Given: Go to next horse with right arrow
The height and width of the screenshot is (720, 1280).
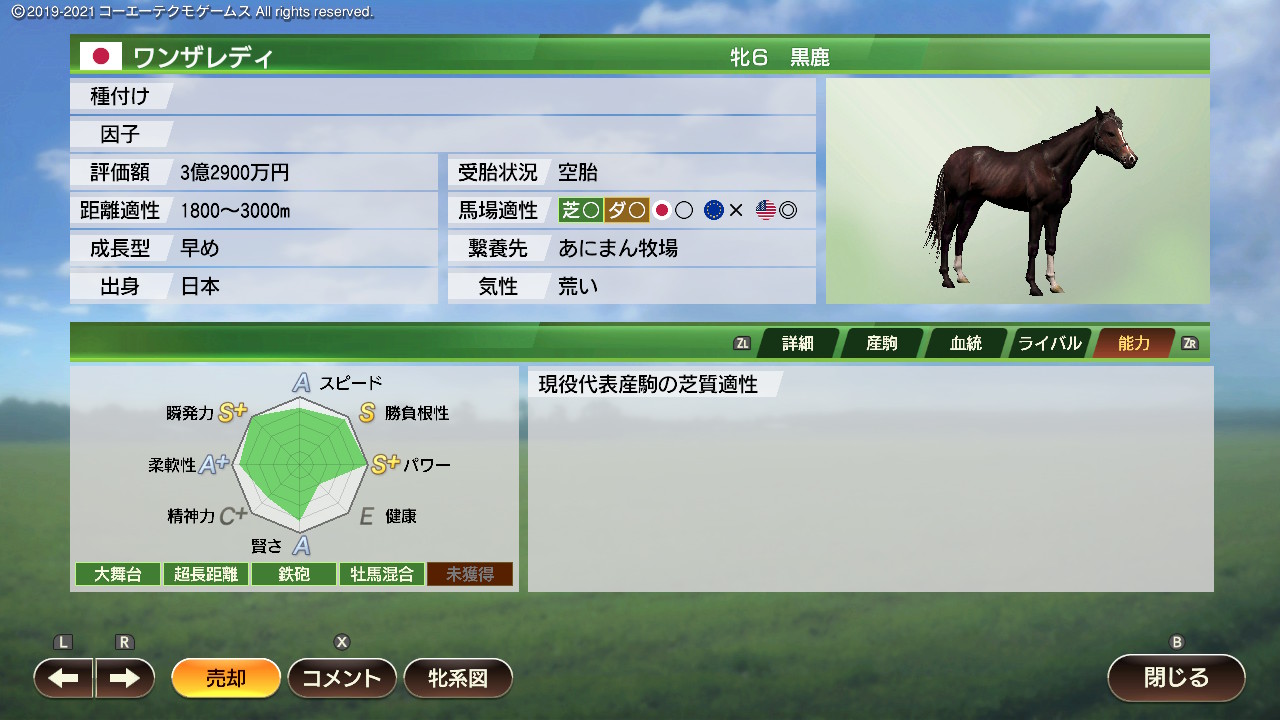Looking at the screenshot, I should click(125, 678).
